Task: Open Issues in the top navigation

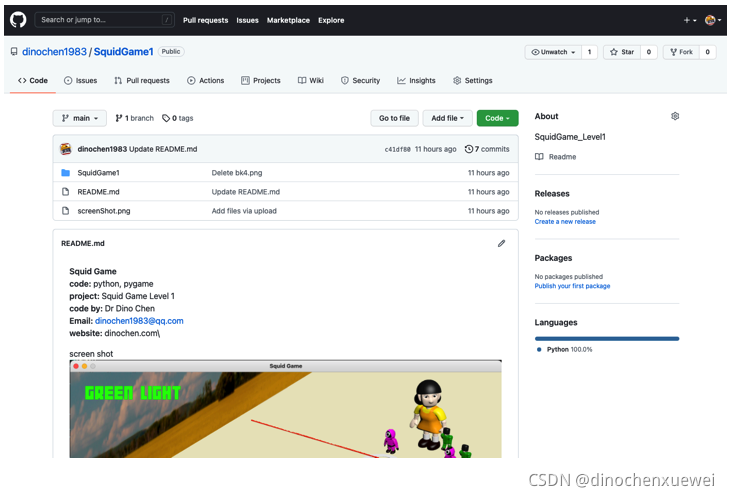Action: [247, 20]
